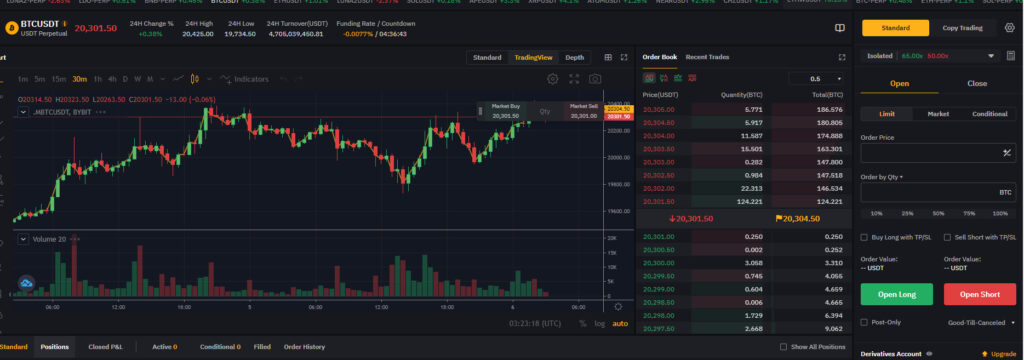Screen dimensions: 1024x360
Task: Enable Sell Short with TP/SL checkbox
Action: click(x=948, y=238)
